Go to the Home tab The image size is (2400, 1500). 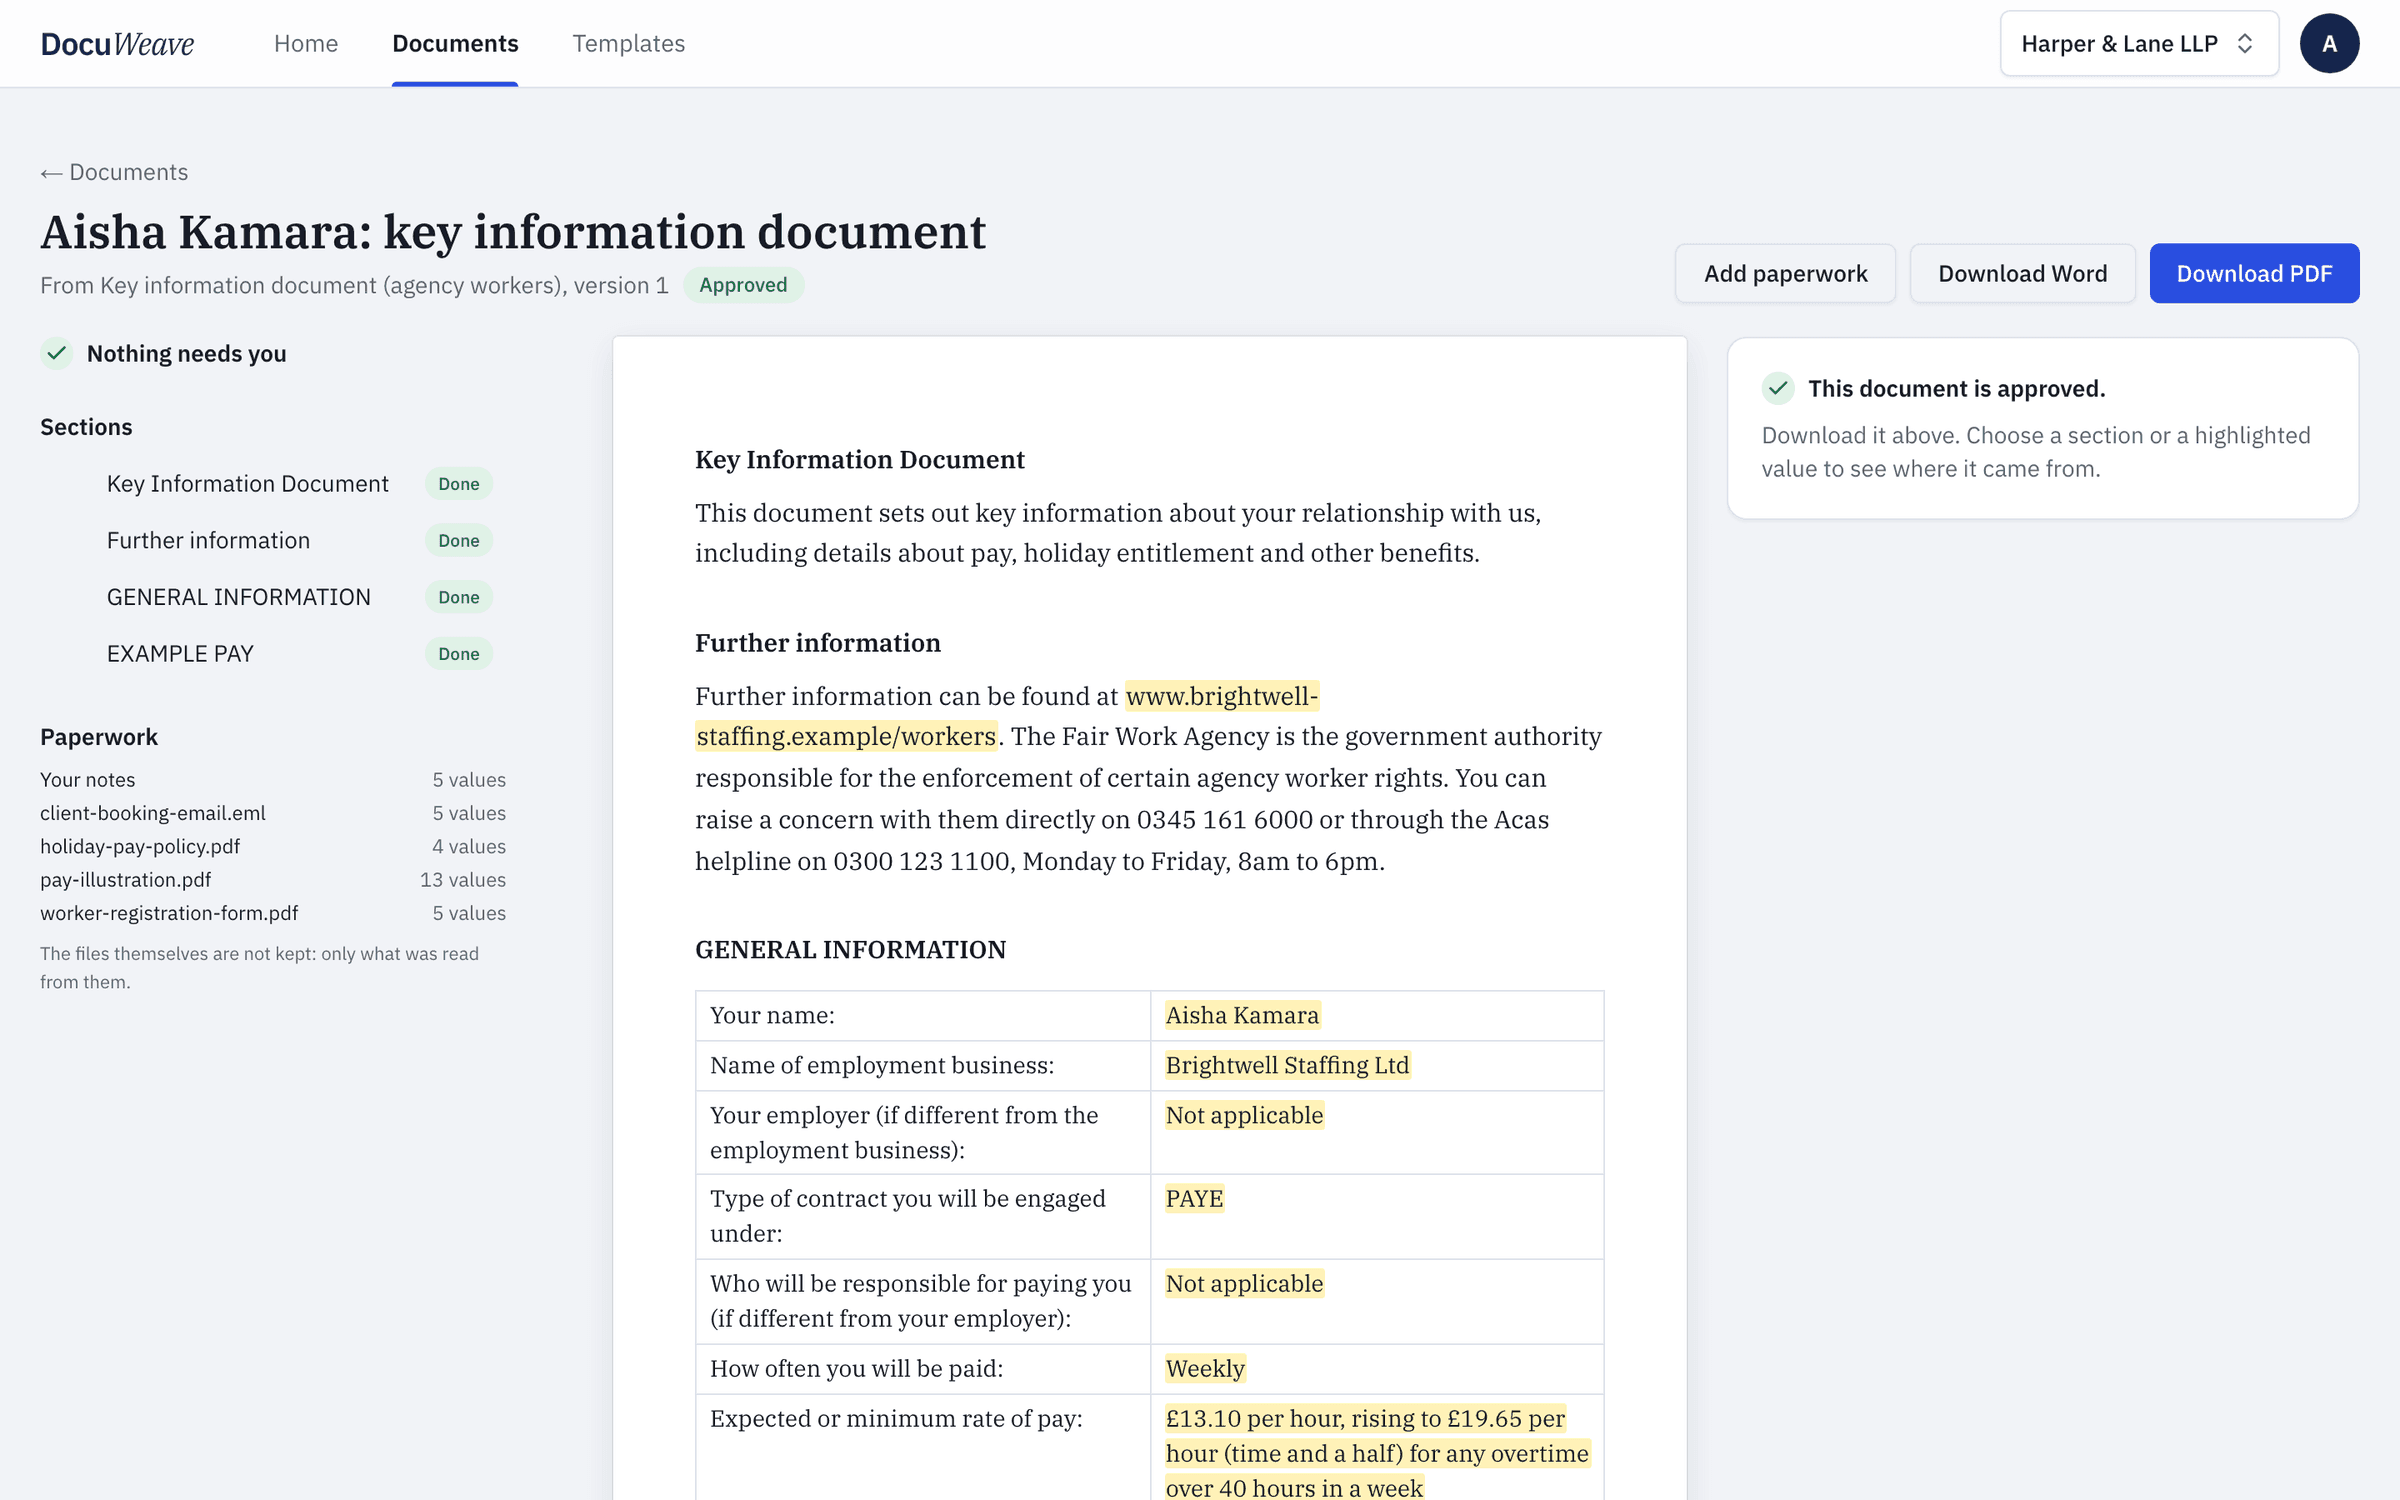[306, 43]
